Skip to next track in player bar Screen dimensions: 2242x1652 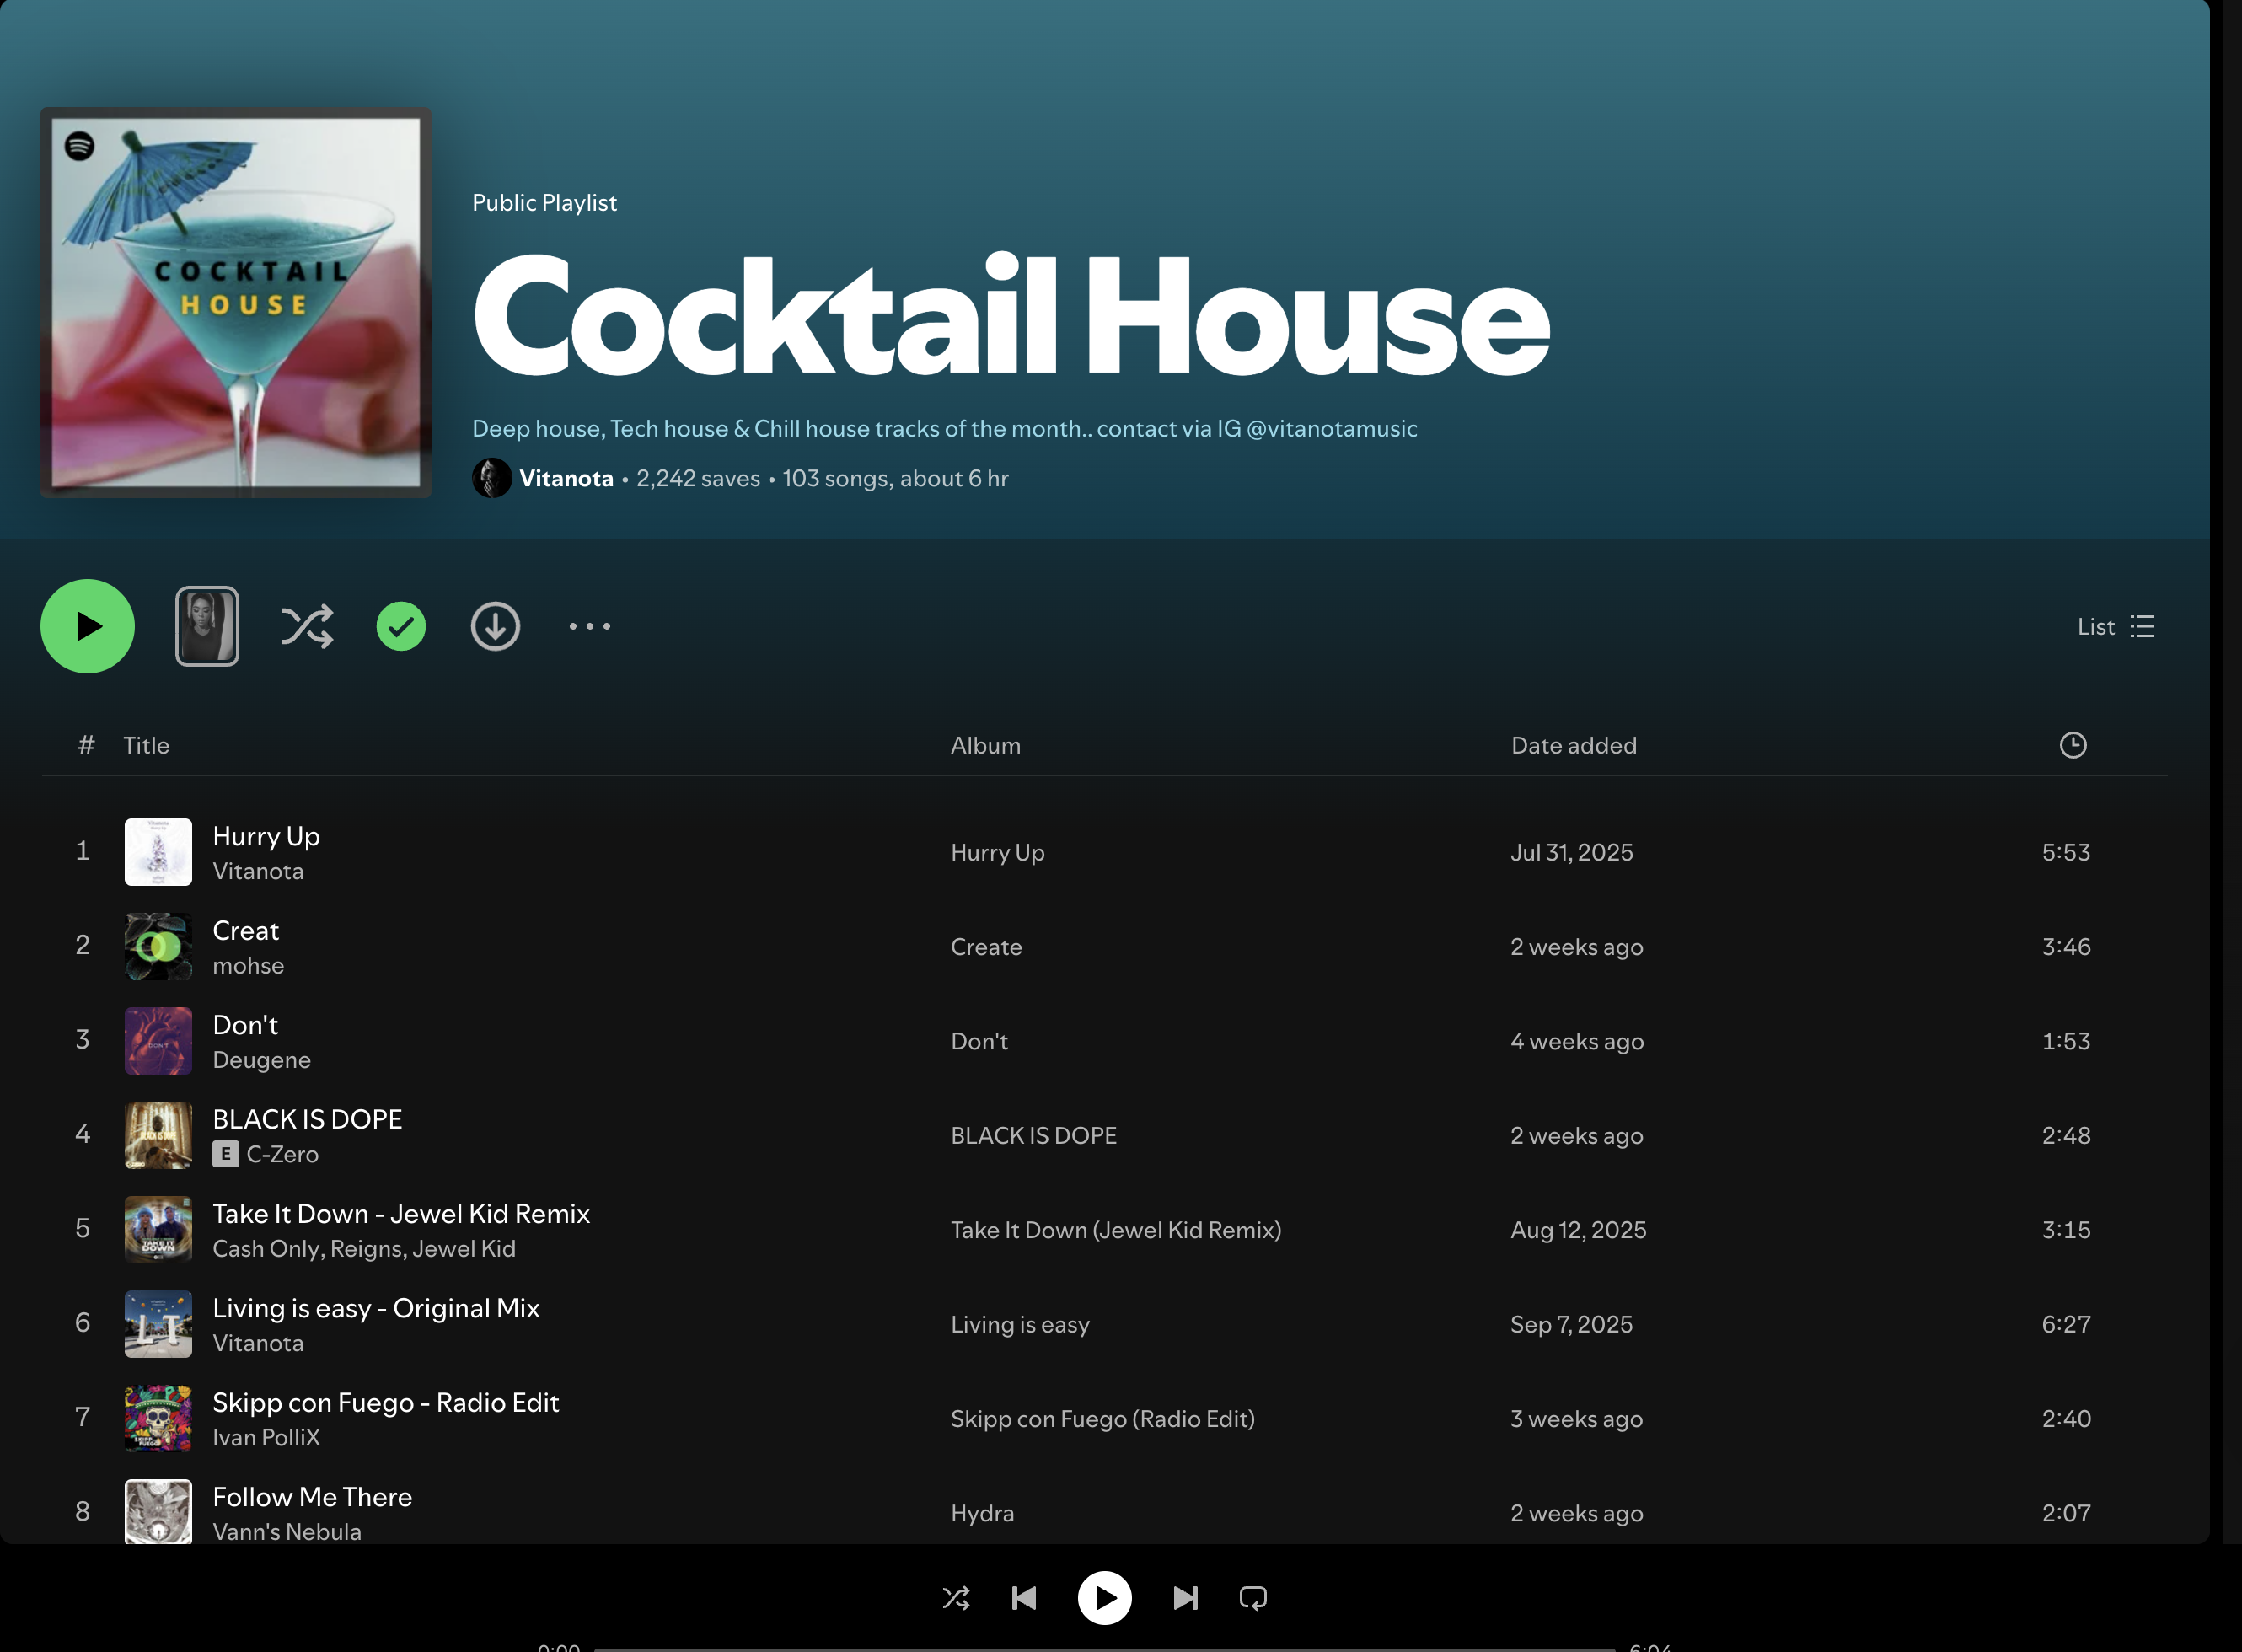coord(1185,1598)
